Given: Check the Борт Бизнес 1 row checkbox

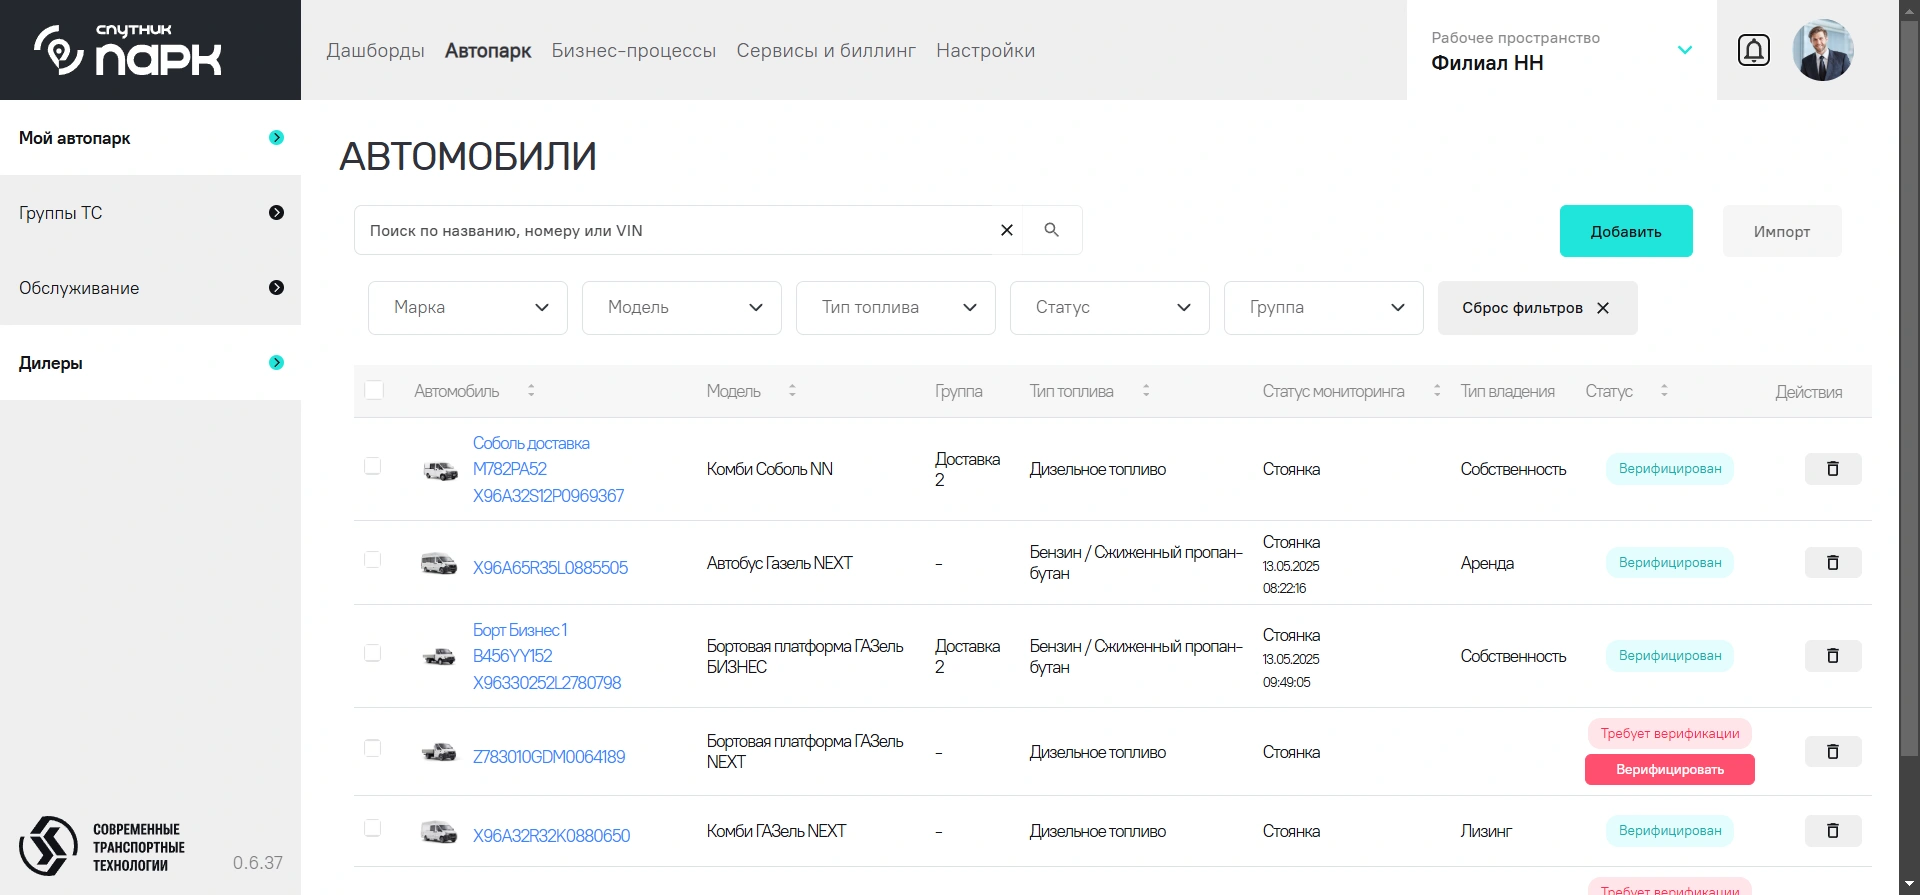Looking at the screenshot, I should tap(373, 654).
